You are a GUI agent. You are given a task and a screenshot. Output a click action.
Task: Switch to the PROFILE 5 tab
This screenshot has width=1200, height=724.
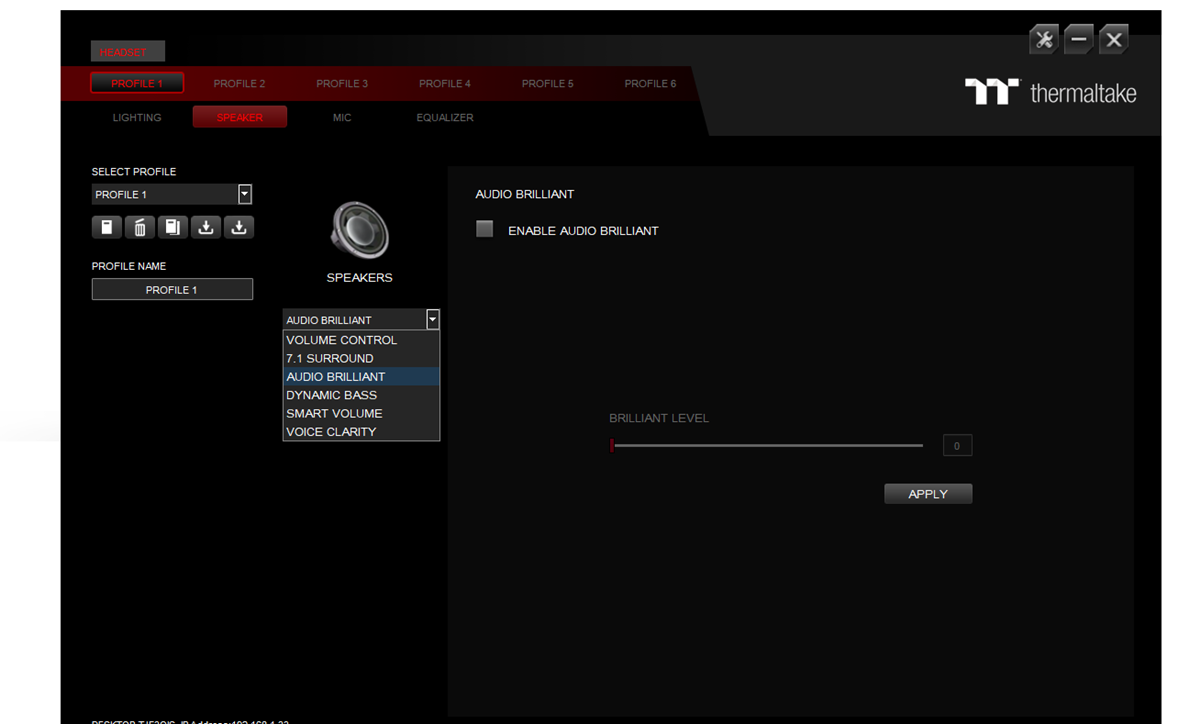click(x=548, y=83)
